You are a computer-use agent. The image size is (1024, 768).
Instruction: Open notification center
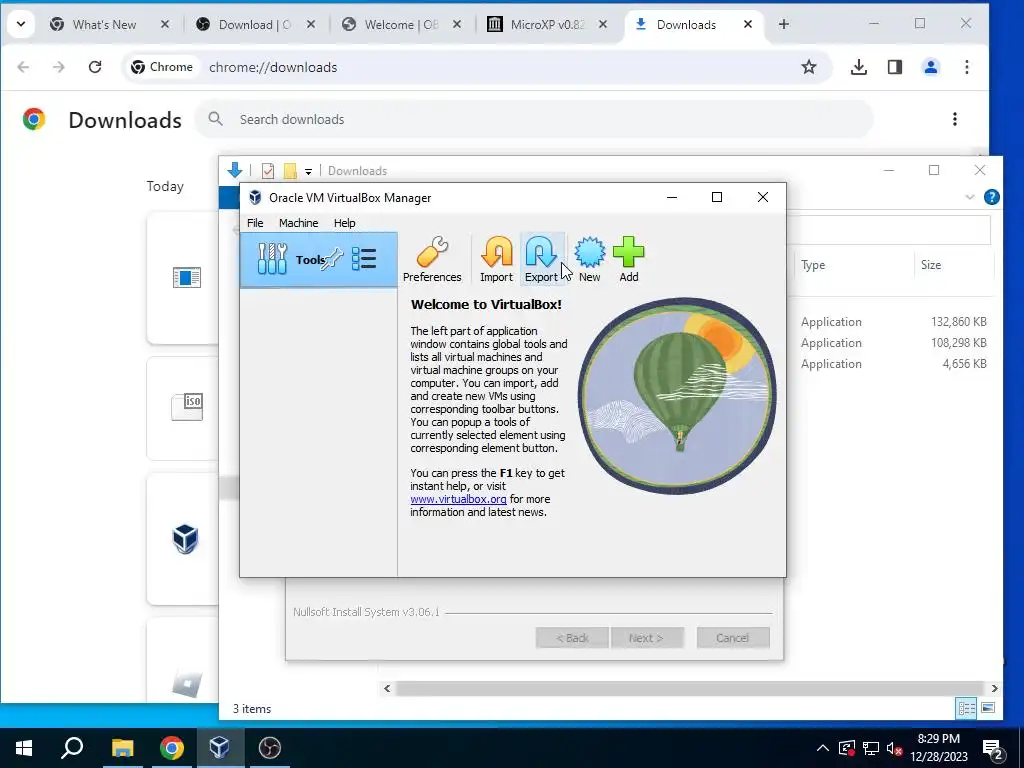coord(993,750)
